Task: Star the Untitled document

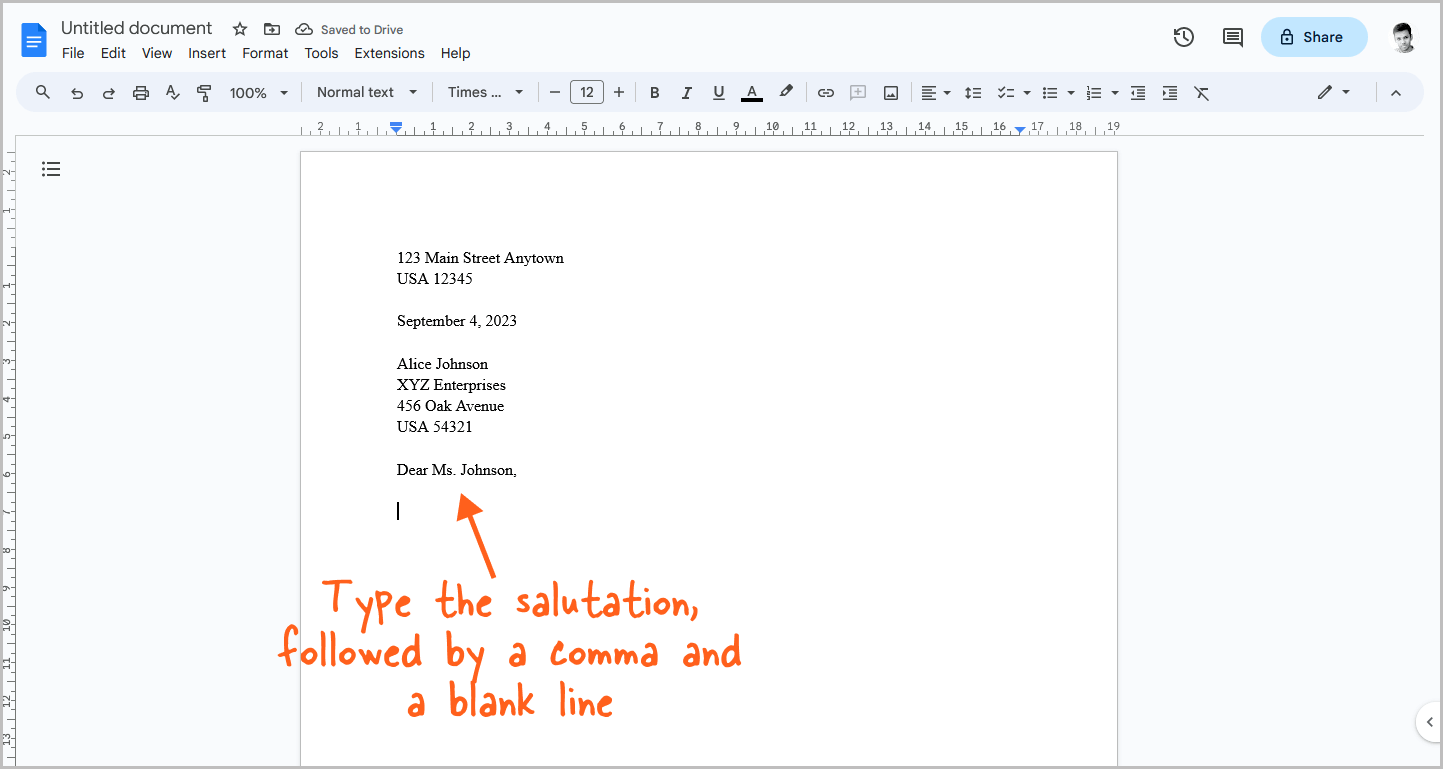Action: point(239,29)
